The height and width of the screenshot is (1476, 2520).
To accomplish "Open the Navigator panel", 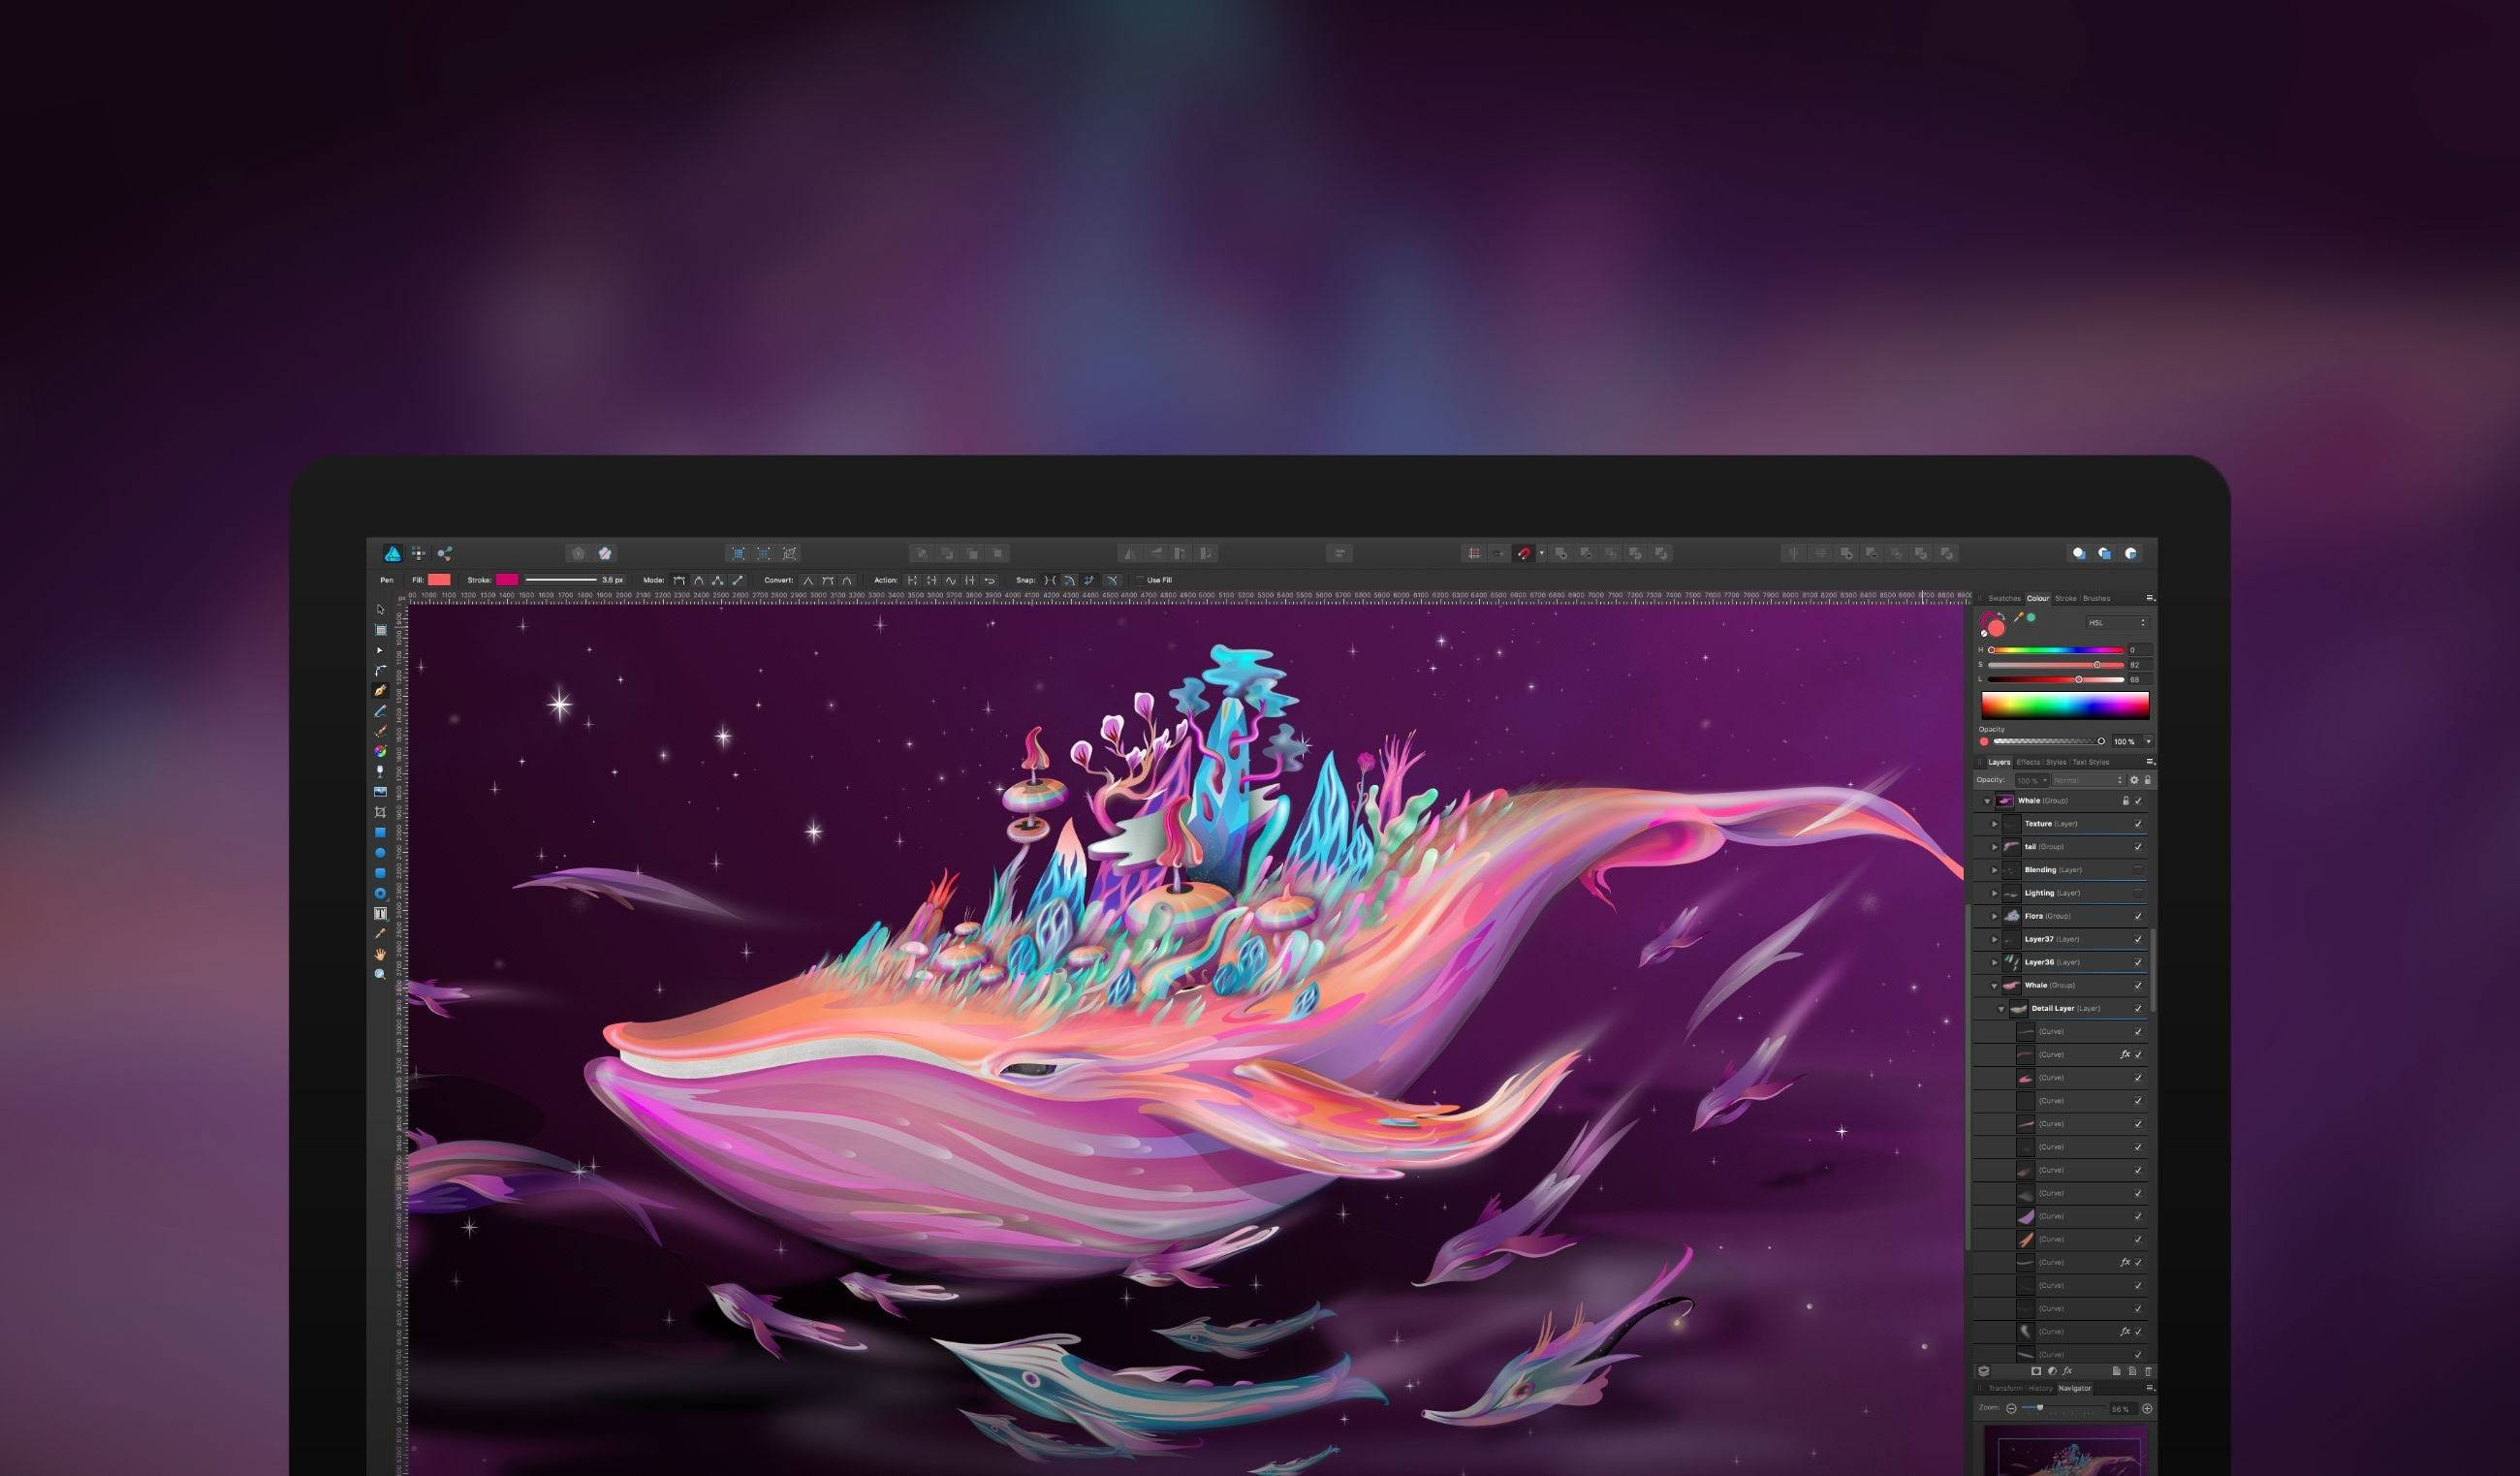I will tap(2076, 1388).
